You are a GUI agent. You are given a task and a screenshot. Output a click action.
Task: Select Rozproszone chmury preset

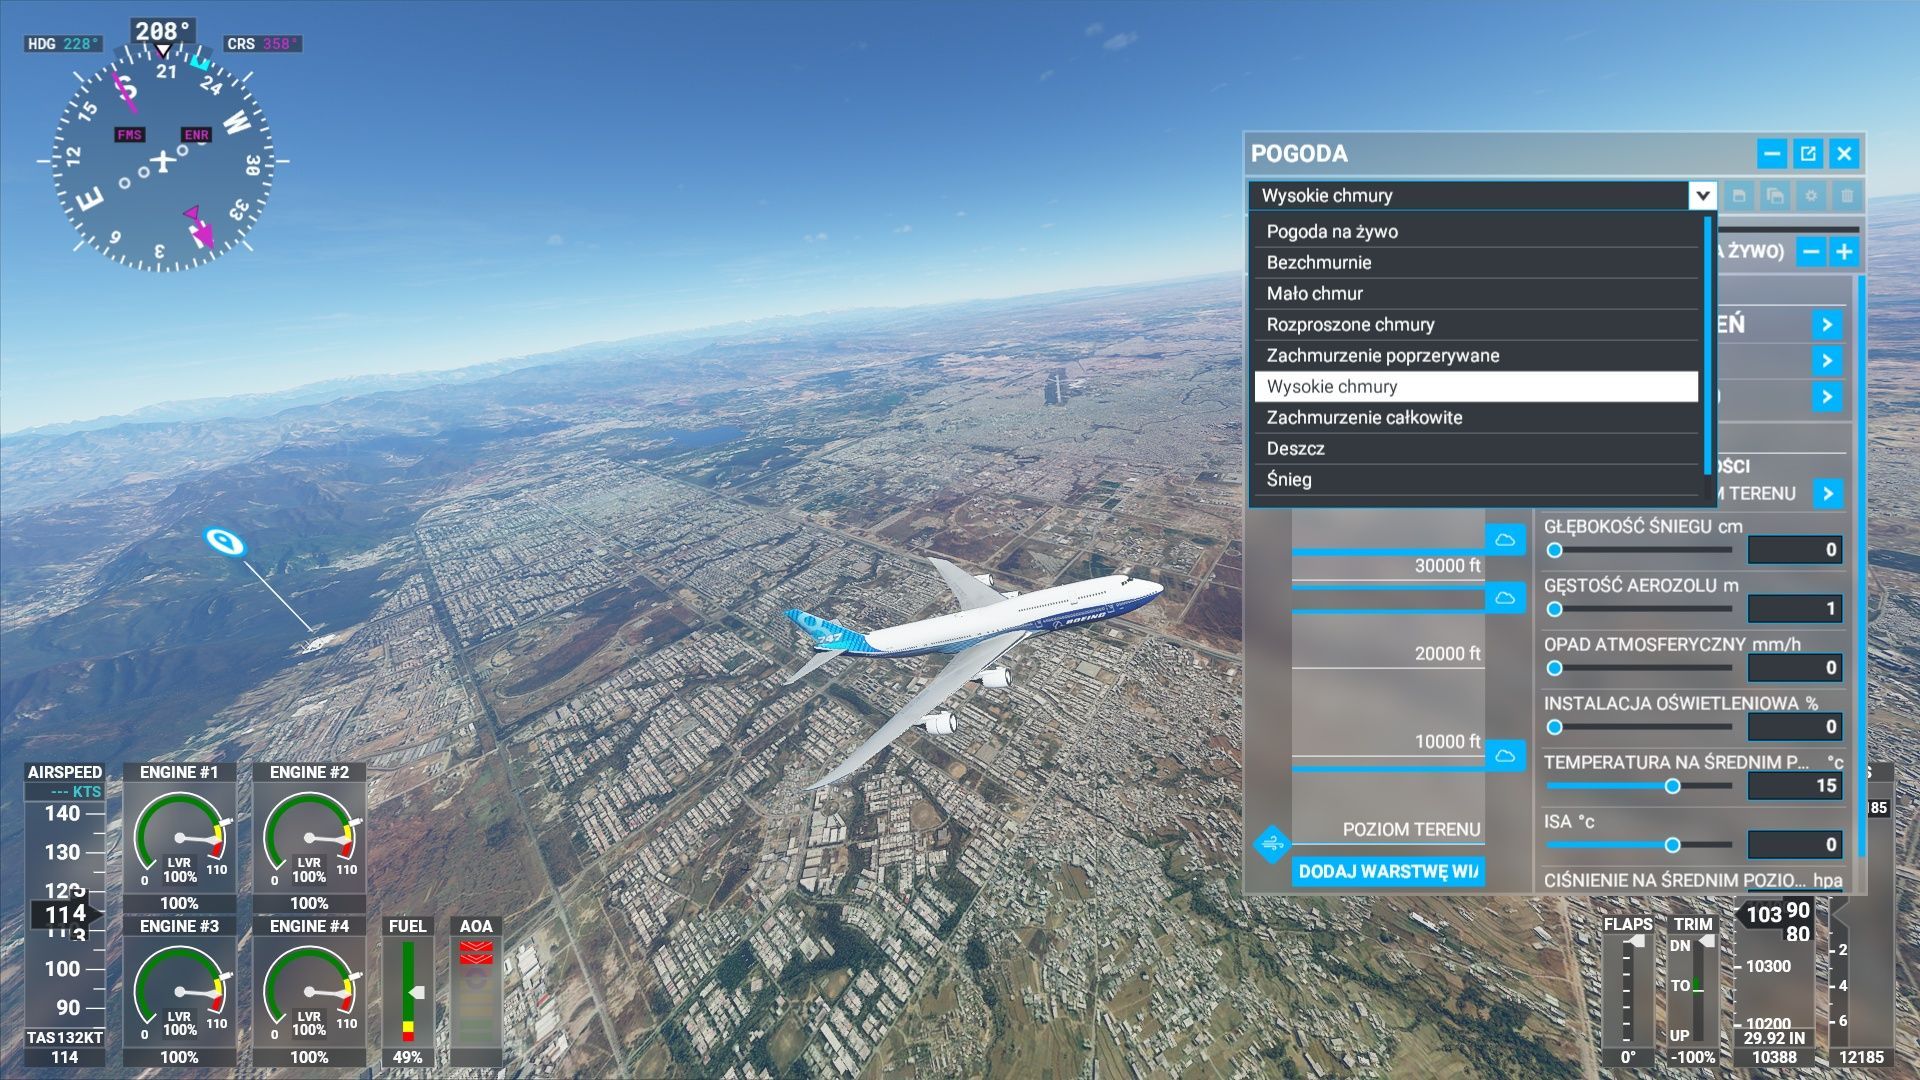[1476, 324]
